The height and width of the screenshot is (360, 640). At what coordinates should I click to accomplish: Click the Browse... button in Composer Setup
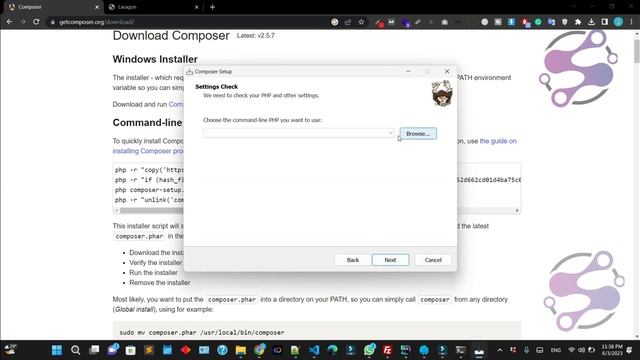418,133
